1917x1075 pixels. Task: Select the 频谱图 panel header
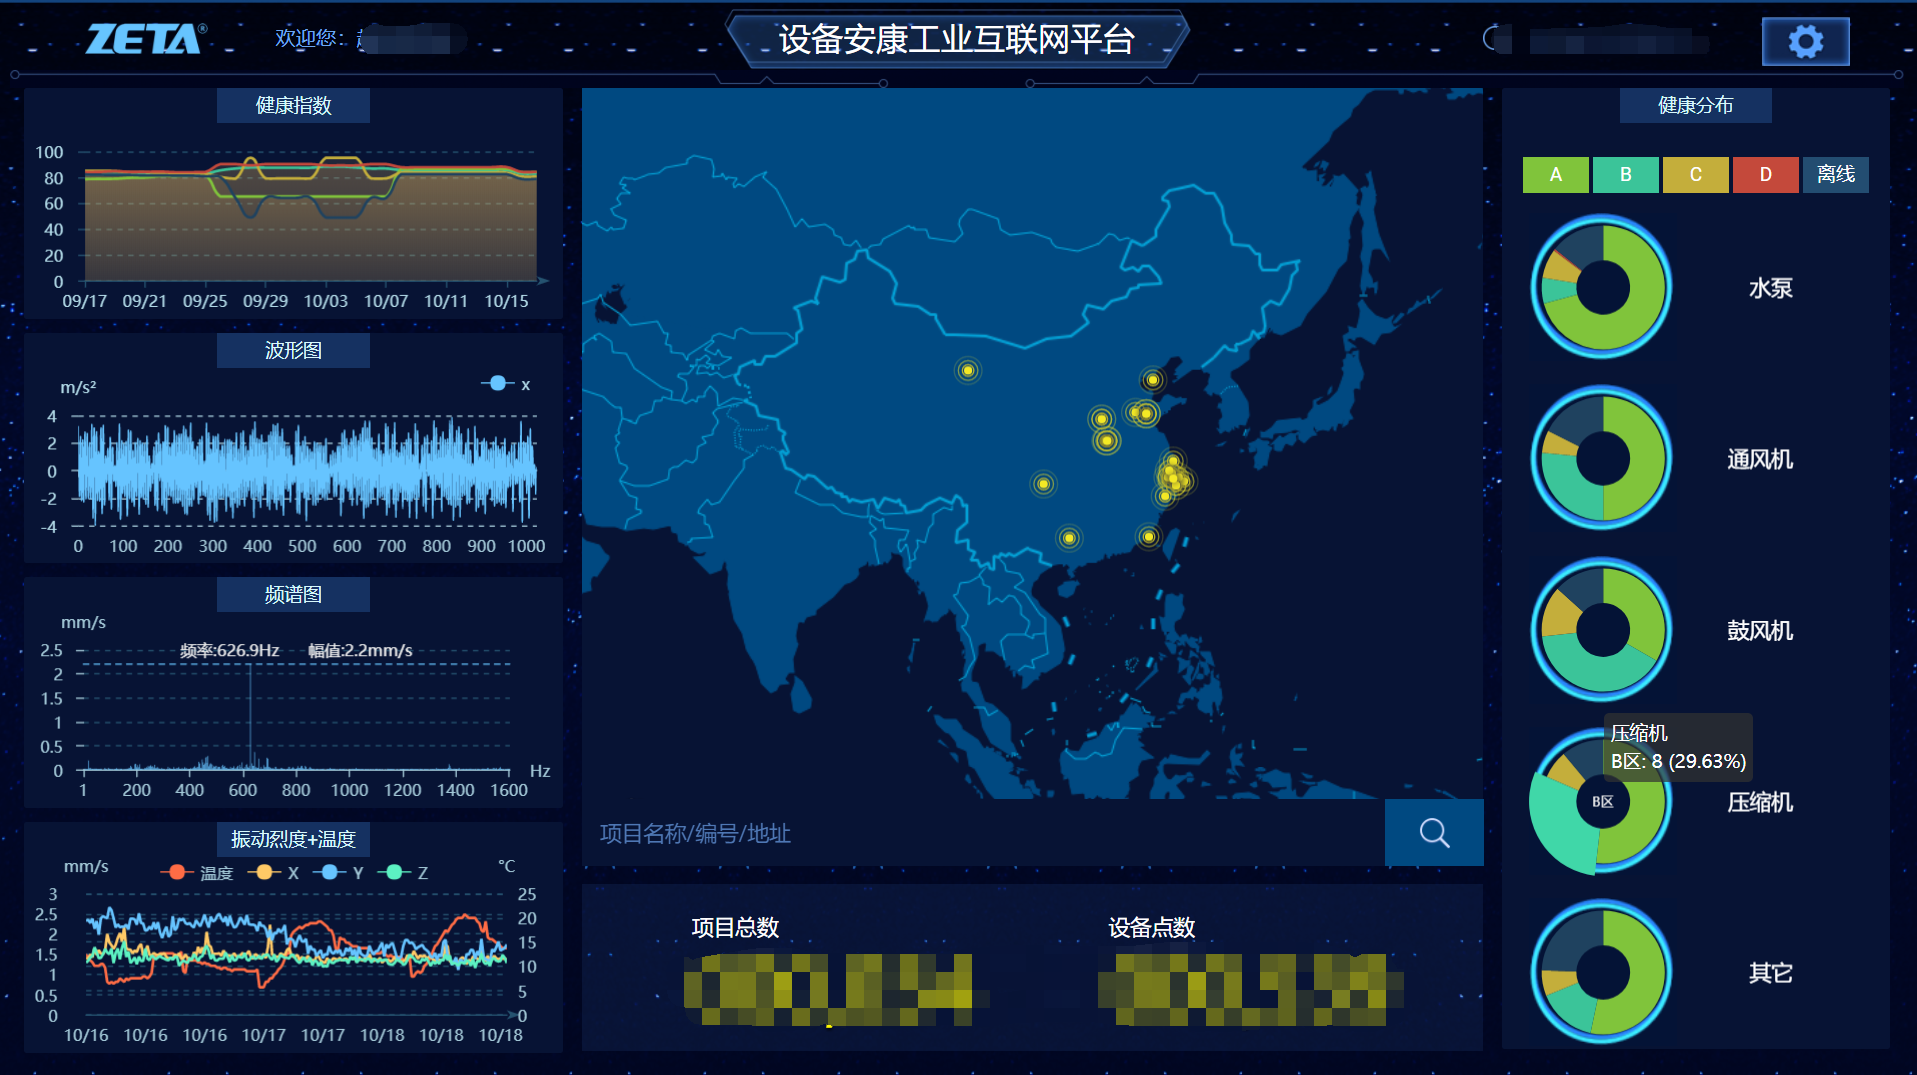click(293, 595)
